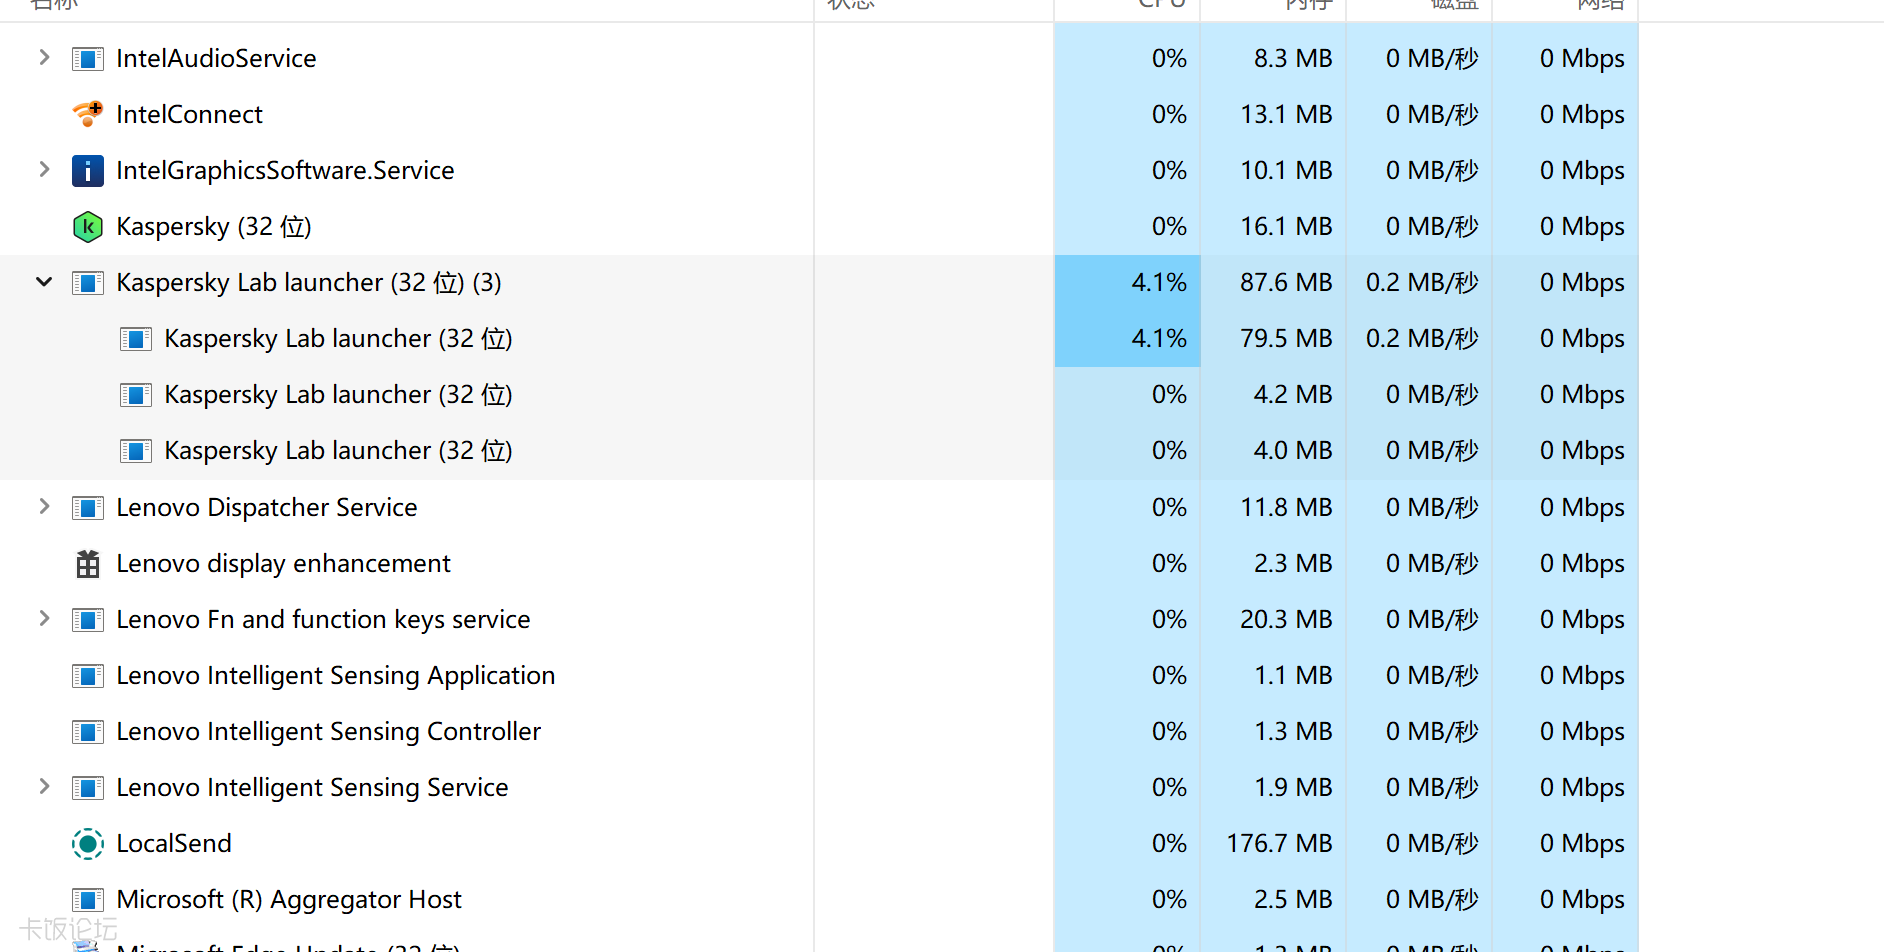Click 0.2 MB/秒 disk of launcher group
Viewport: 1884px width, 952px height.
[1422, 283]
